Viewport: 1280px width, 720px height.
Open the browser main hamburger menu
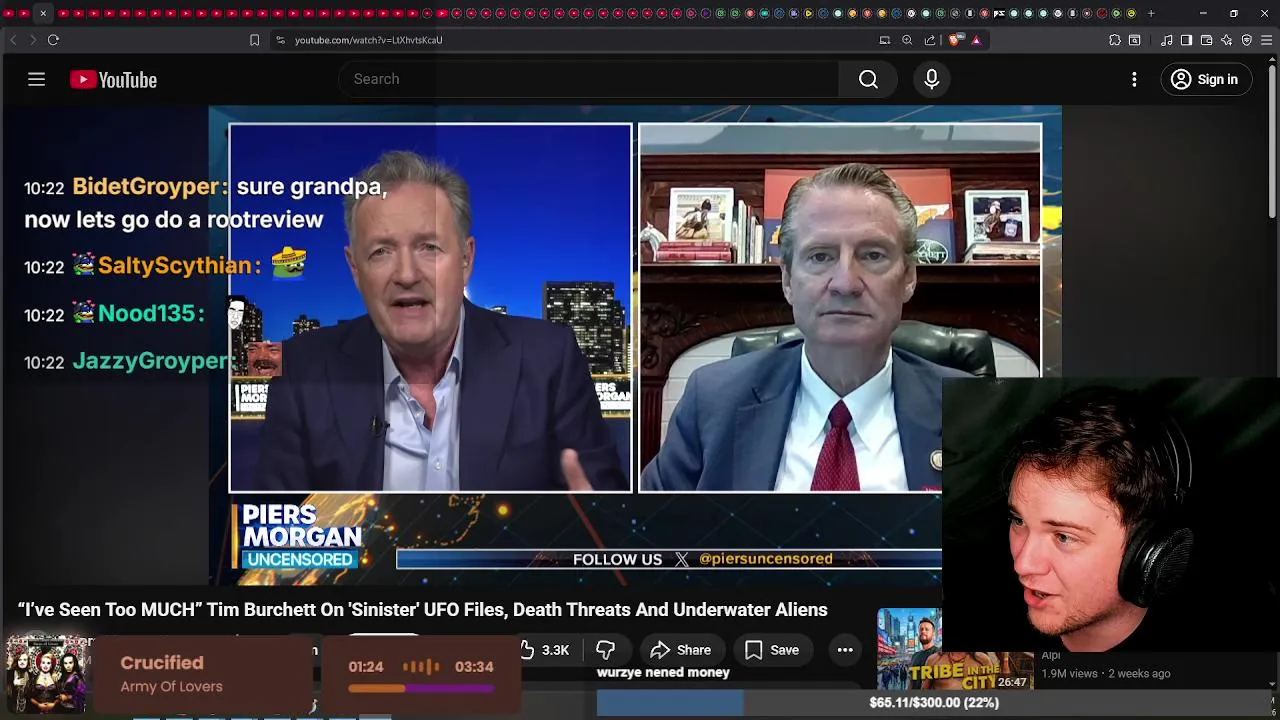1267,40
